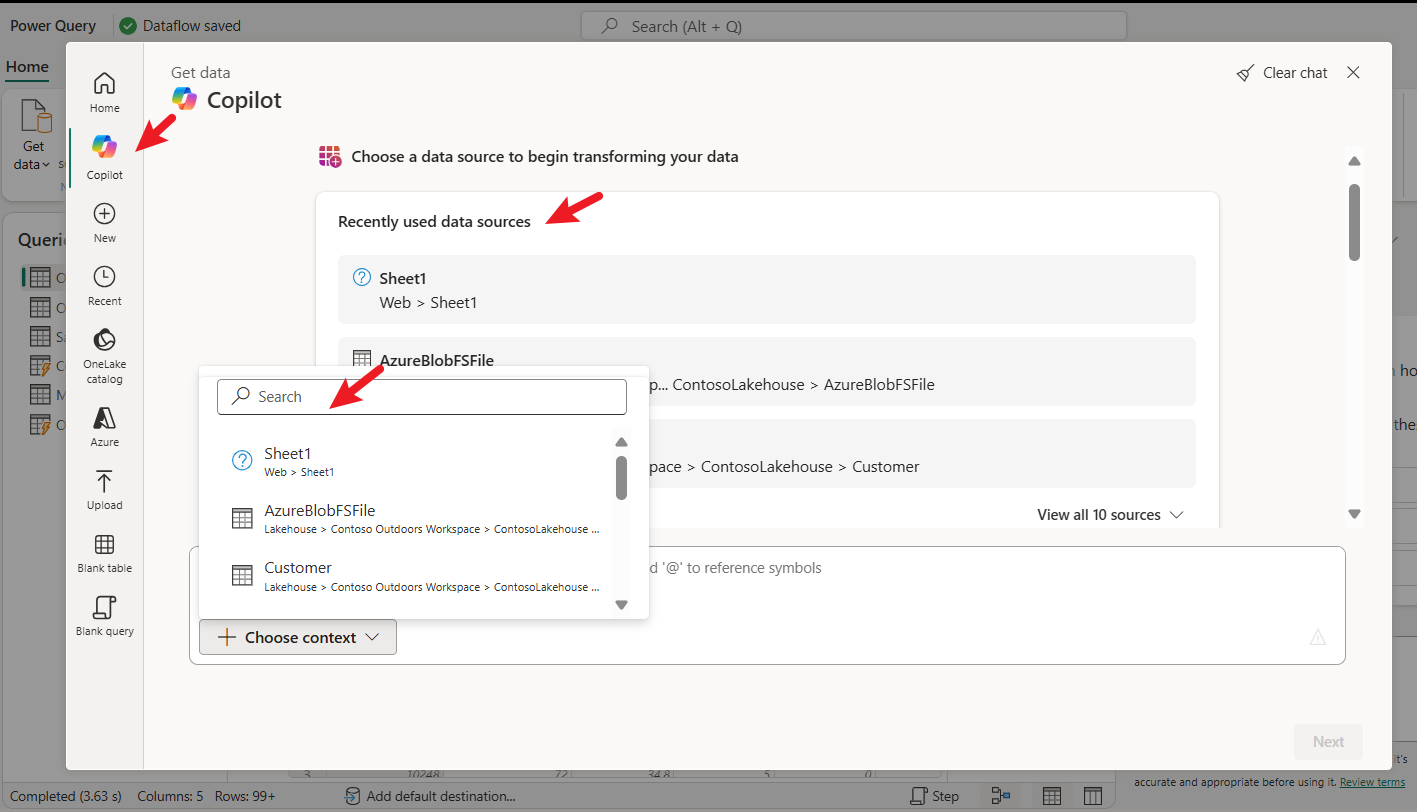Viewport: 1417px width, 812px height.
Task: Click the Upload sidebar icon
Action: (x=104, y=490)
